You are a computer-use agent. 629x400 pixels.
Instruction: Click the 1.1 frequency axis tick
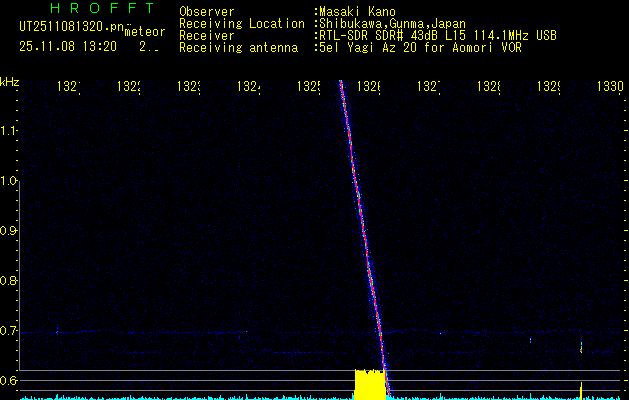9,131
